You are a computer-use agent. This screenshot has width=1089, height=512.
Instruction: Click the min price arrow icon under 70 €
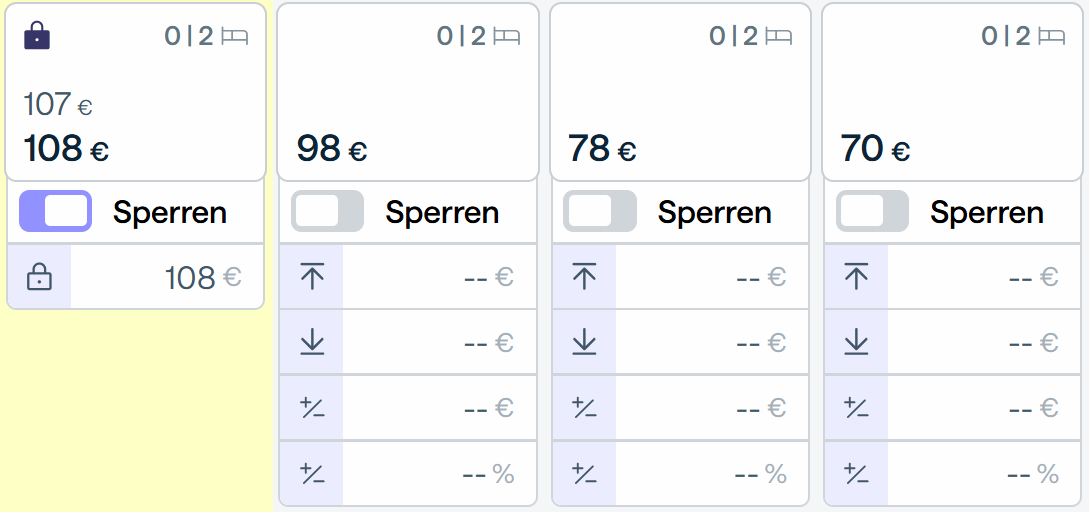pos(856,342)
